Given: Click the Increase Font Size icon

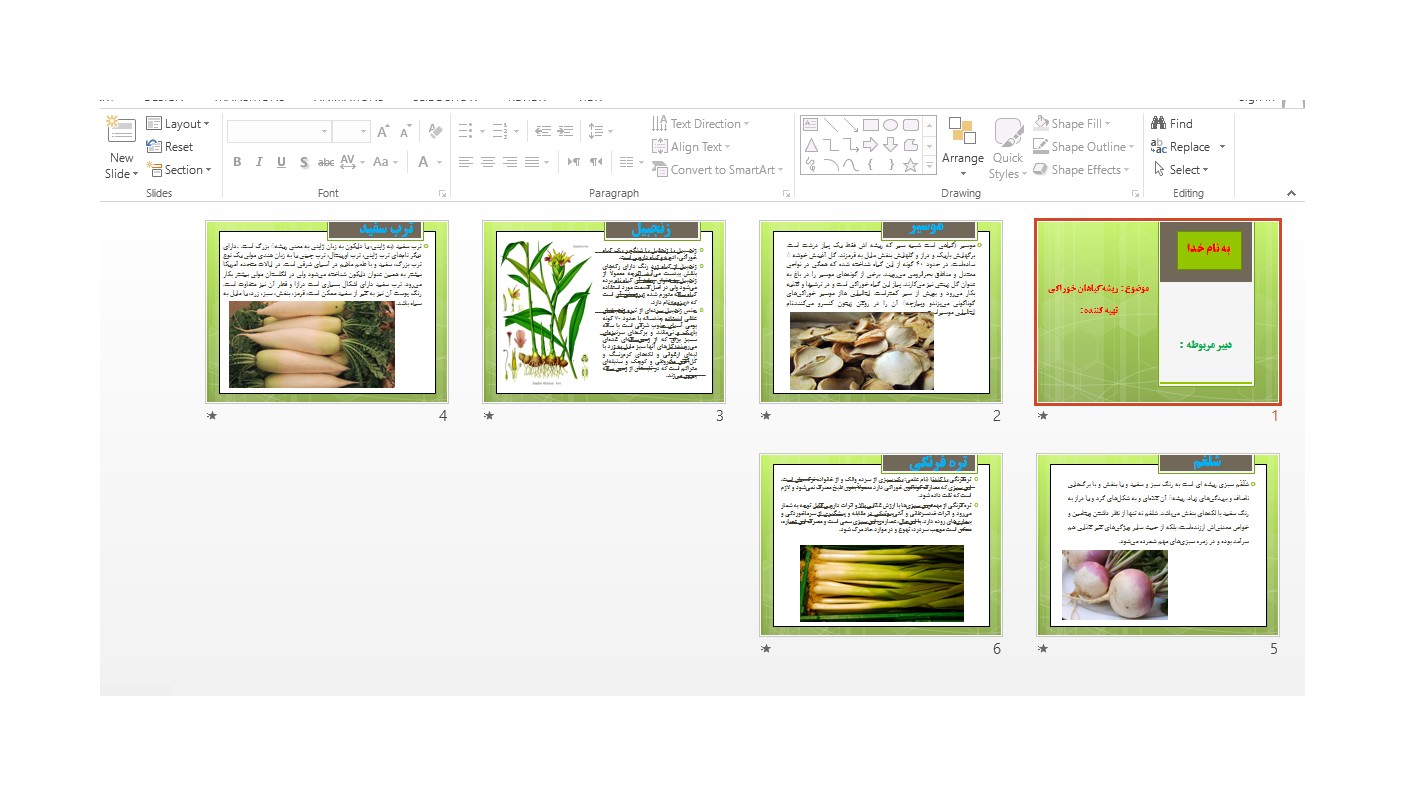Looking at the screenshot, I should [x=383, y=132].
